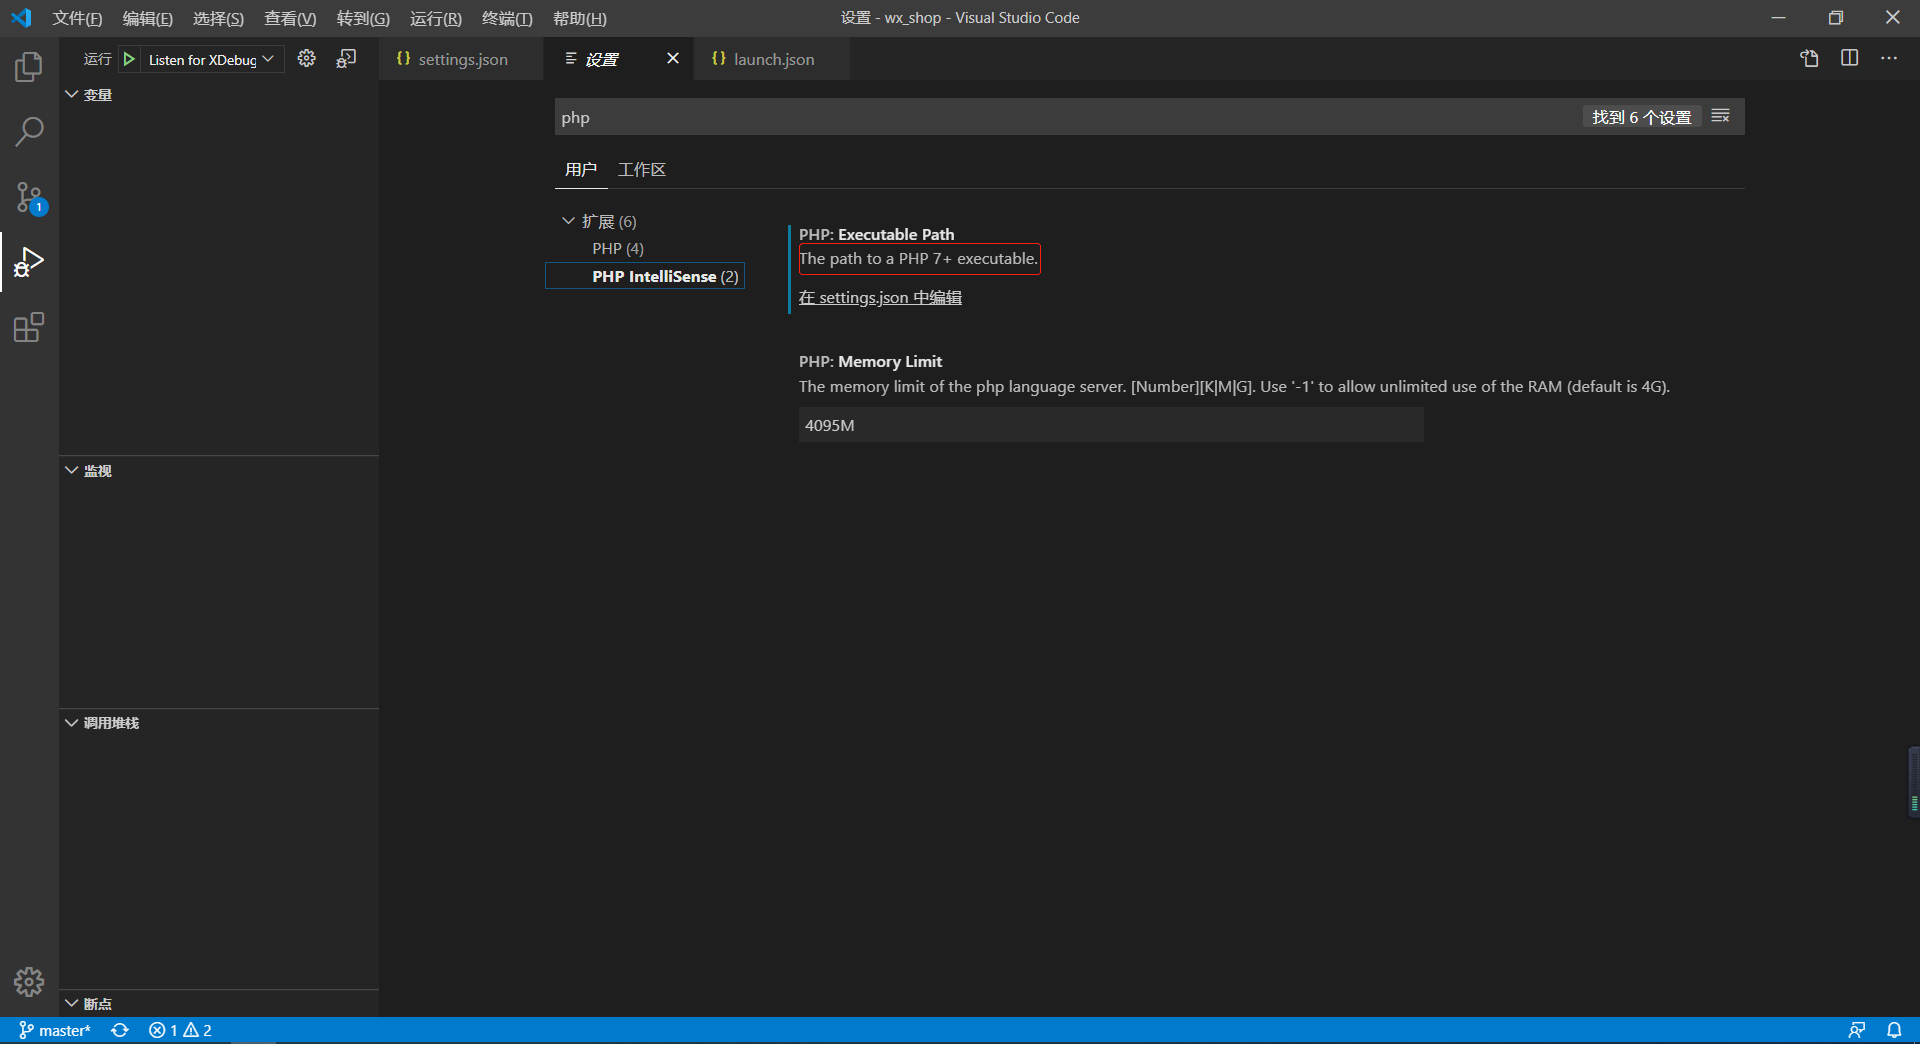Select the 工作区 settings scope tab
Screen dimensions: 1920x1044
(x=642, y=169)
